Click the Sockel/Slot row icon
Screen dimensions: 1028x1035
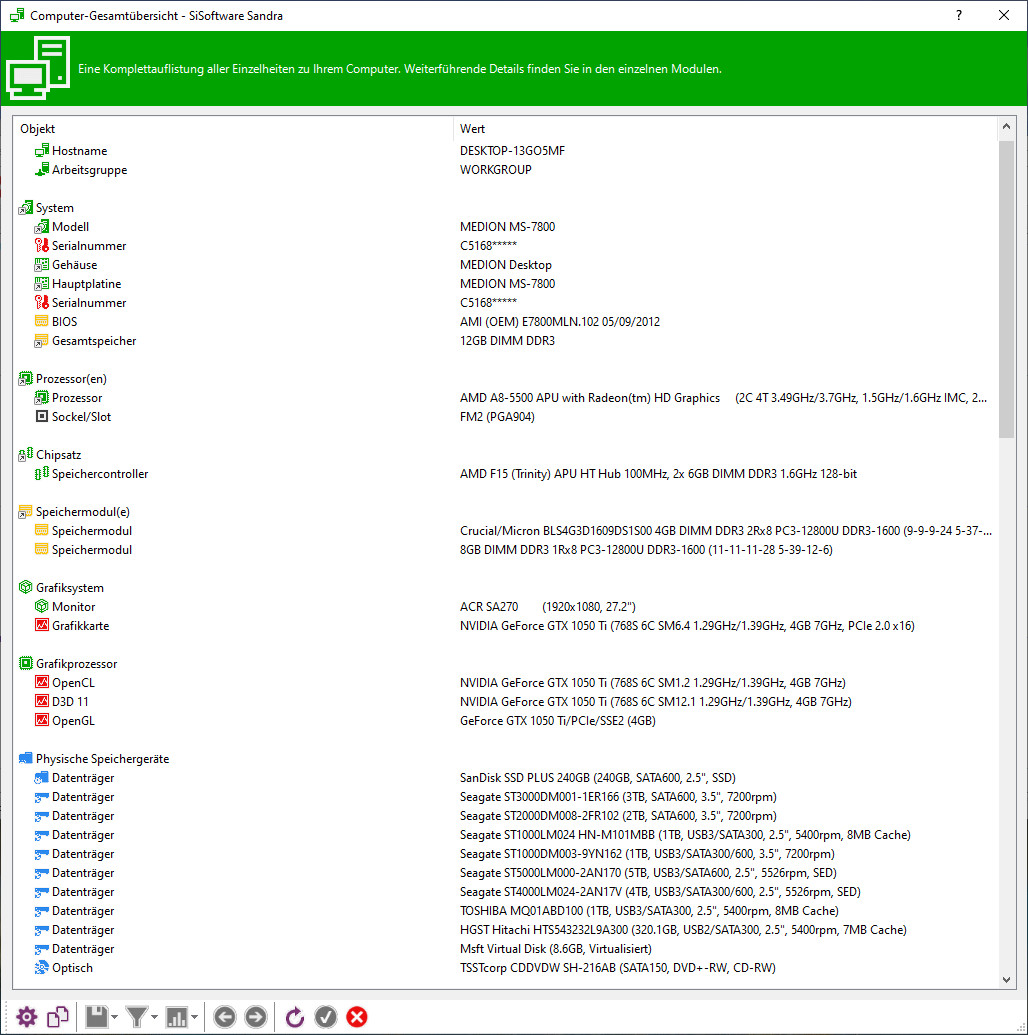click(42, 417)
